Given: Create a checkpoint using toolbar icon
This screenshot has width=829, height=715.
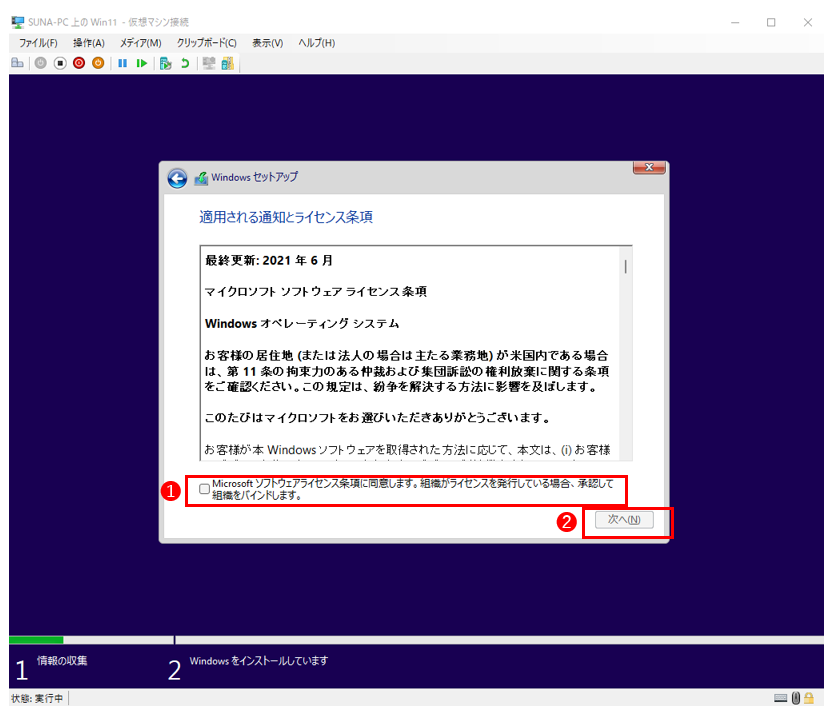Looking at the screenshot, I should pos(165,63).
